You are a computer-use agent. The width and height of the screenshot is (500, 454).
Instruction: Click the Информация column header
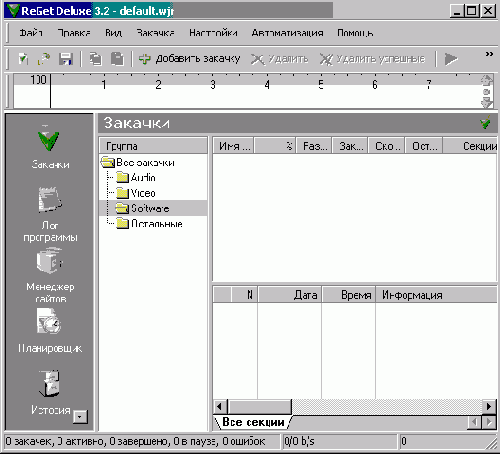[x=436, y=295]
